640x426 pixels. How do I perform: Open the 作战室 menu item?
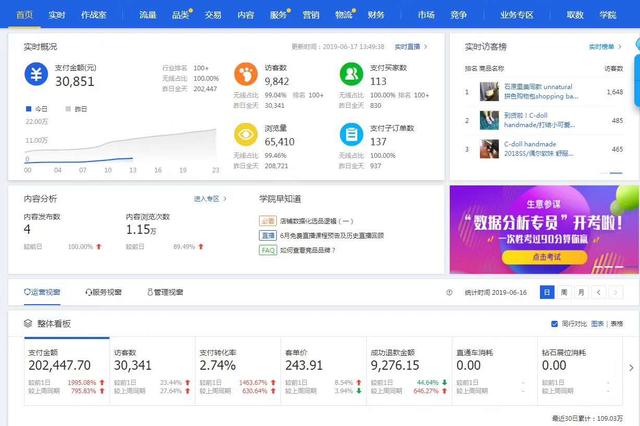93,15
